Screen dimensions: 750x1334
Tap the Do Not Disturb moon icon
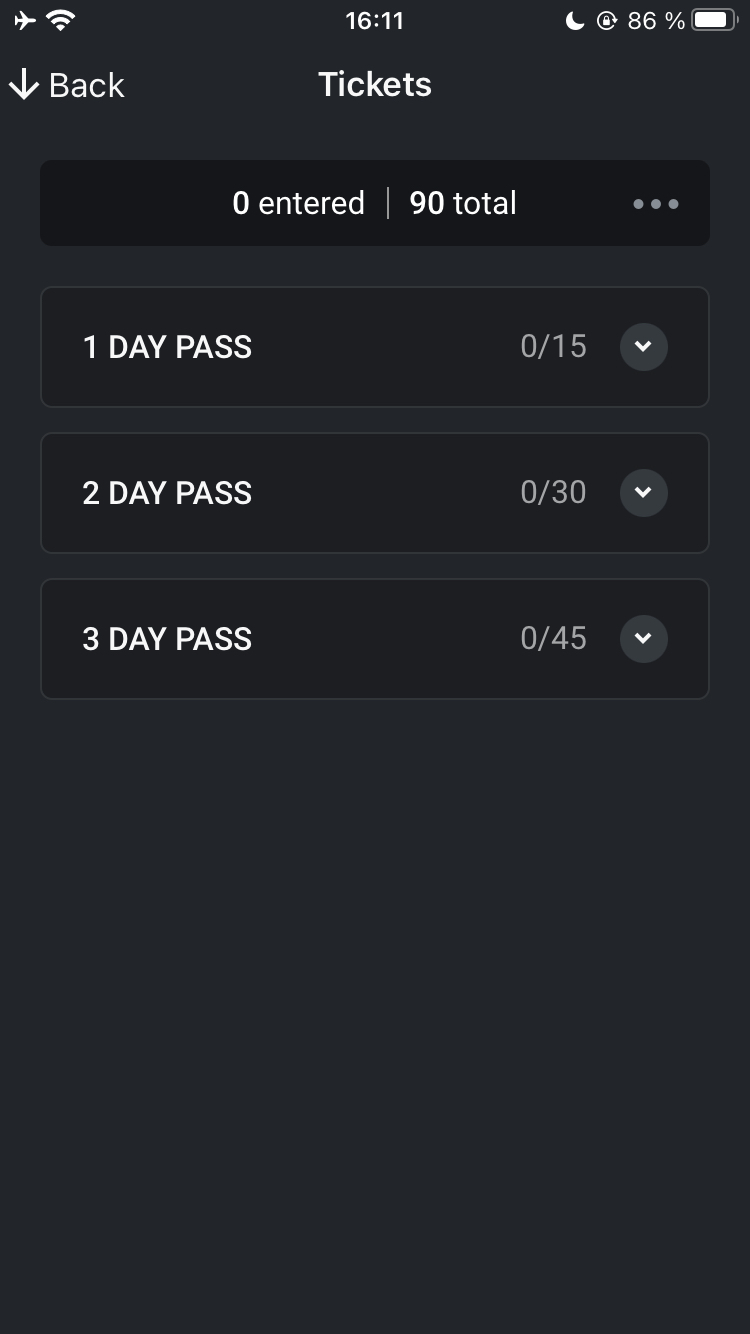pos(575,20)
